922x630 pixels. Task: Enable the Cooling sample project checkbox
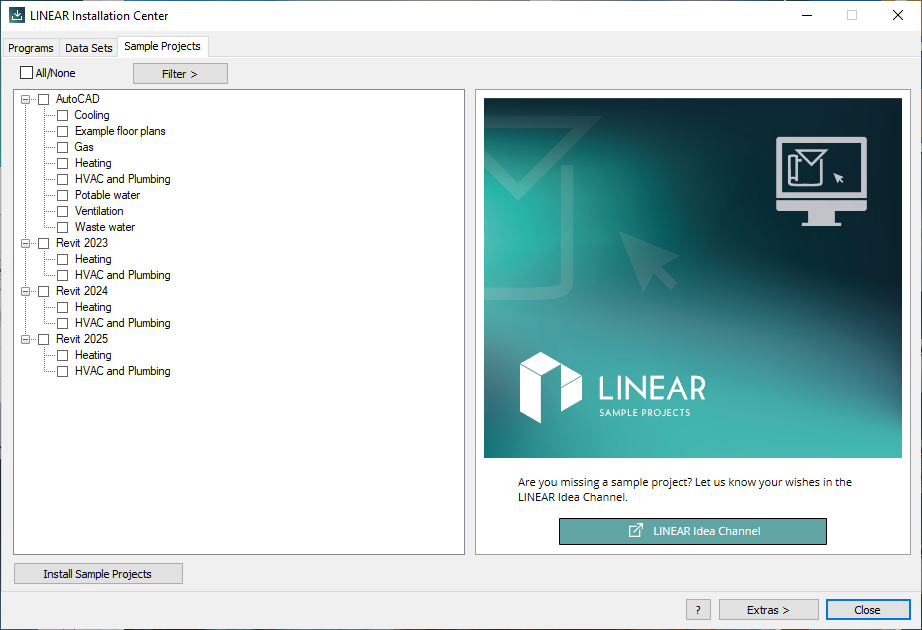[x=62, y=115]
